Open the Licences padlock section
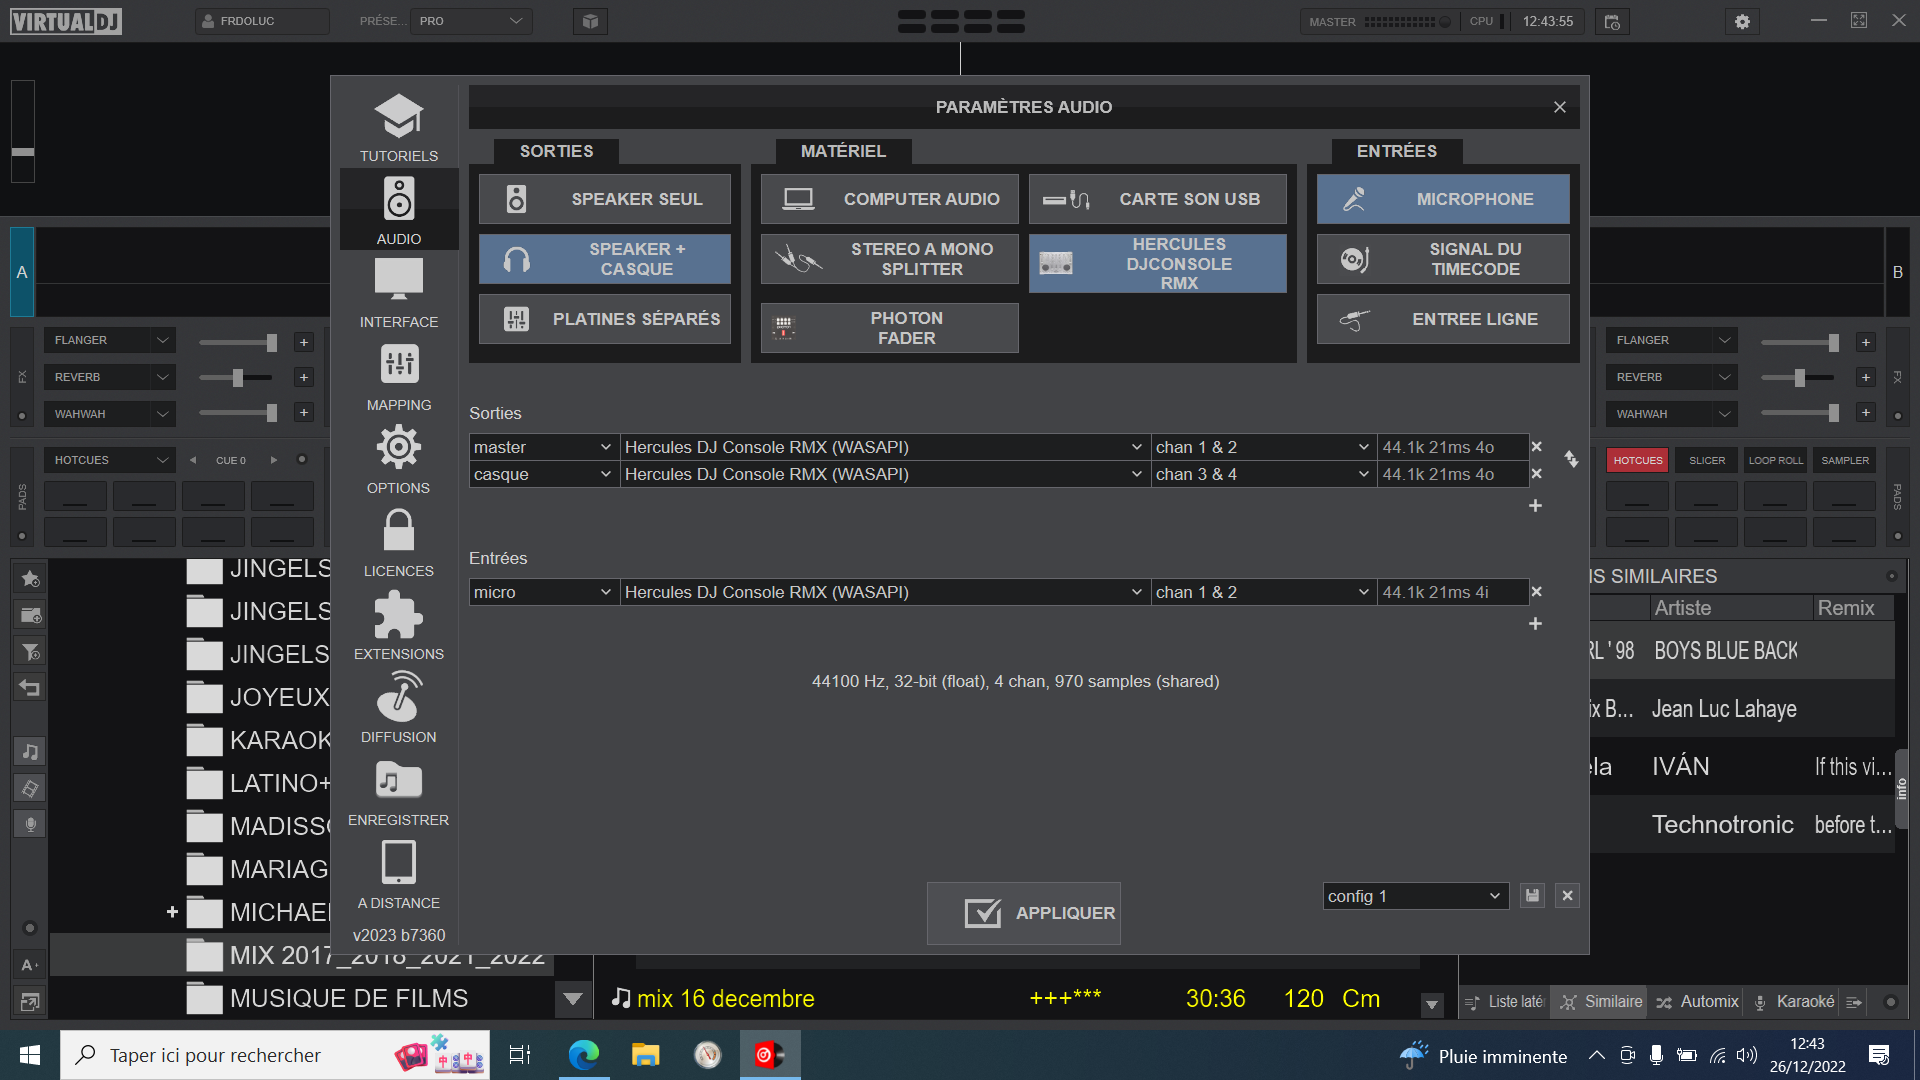 point(398,542)
